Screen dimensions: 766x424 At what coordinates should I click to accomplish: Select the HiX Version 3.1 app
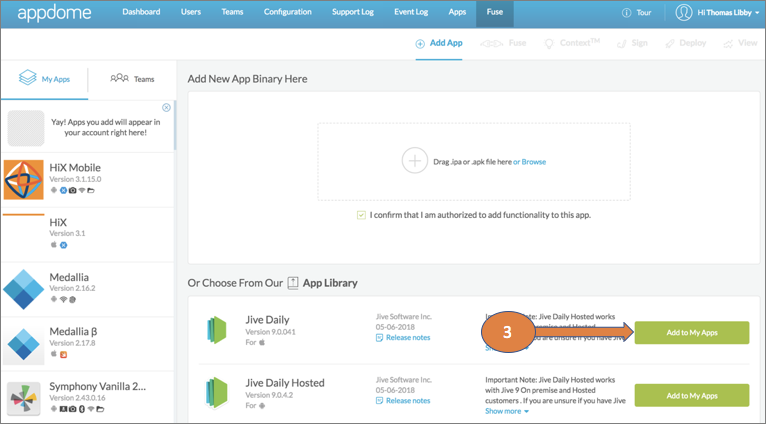pyautogui.click(x=88, y=234)
